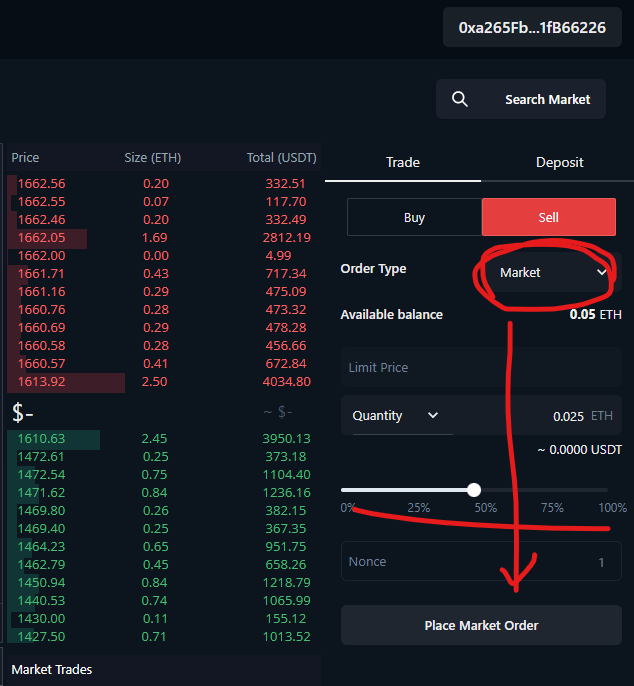This screenshot has width=634, height=686.
Task: Click the Limit Price input field
Action: coord(481,367)
